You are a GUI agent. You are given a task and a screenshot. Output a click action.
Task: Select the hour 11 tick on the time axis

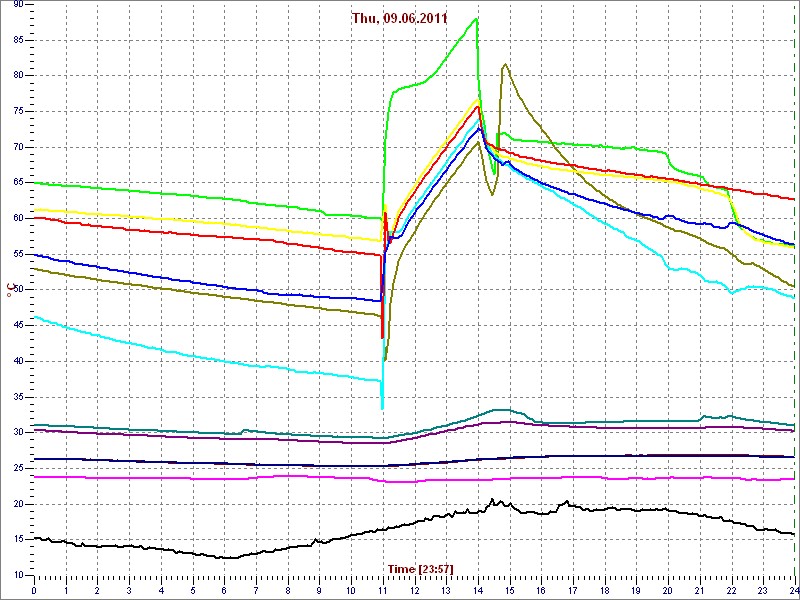click(x=382, y=590)
